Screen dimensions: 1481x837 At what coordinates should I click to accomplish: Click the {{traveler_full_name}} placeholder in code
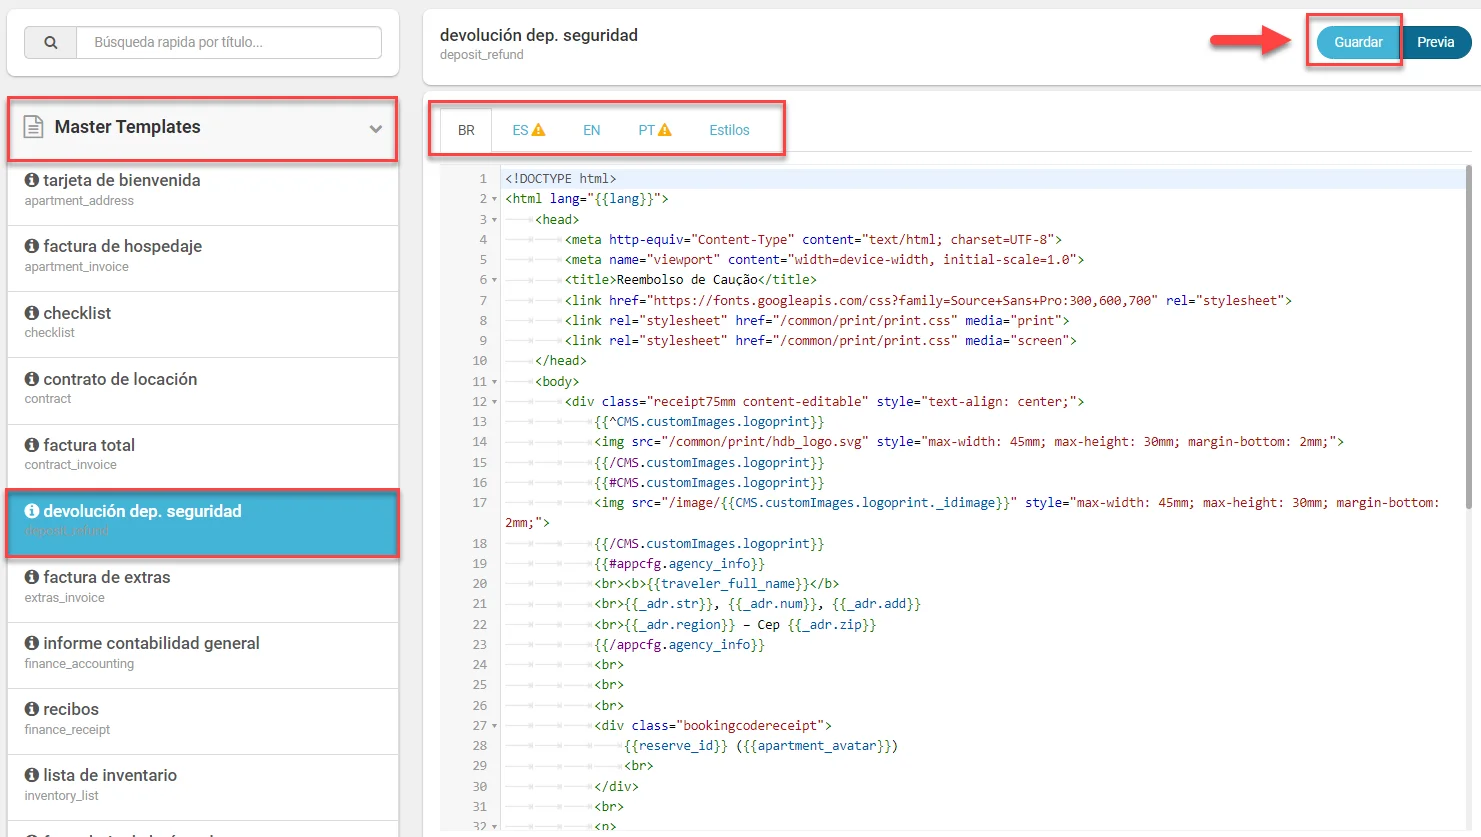tap(727, 584)
